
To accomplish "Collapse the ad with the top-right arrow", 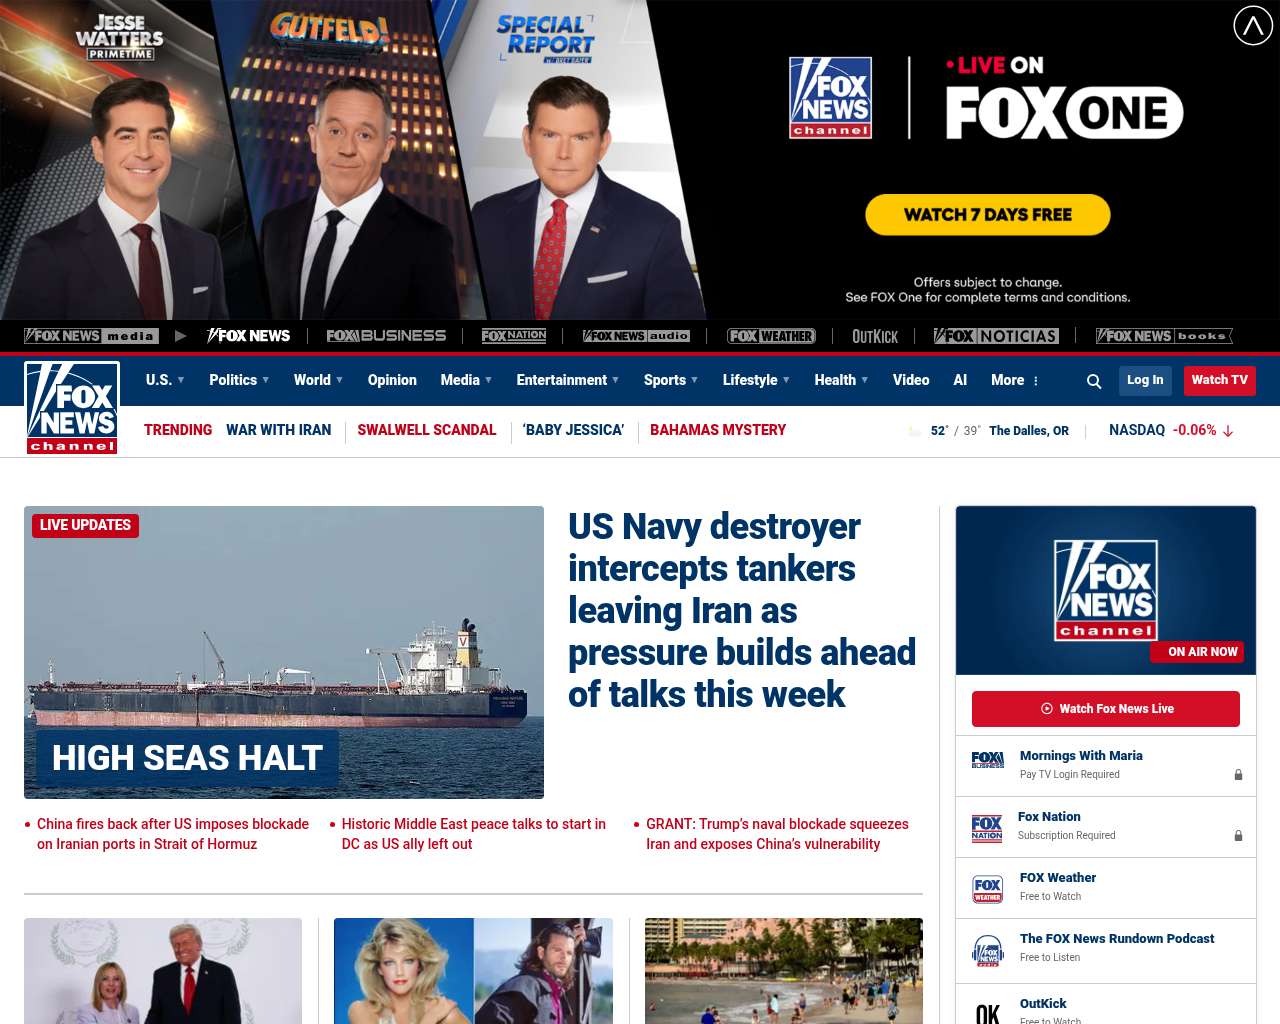I will pyautogui.click(x=1253, y=25).
